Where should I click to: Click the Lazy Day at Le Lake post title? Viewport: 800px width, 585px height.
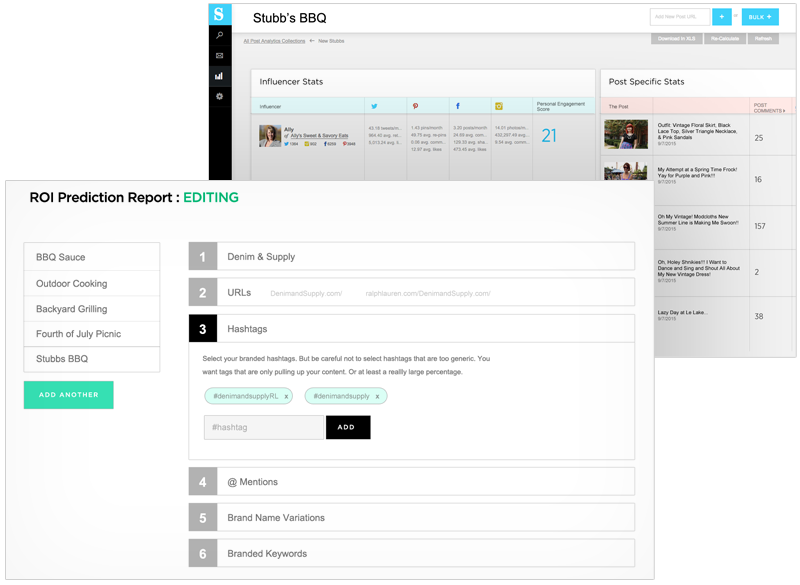coord(682,312)
